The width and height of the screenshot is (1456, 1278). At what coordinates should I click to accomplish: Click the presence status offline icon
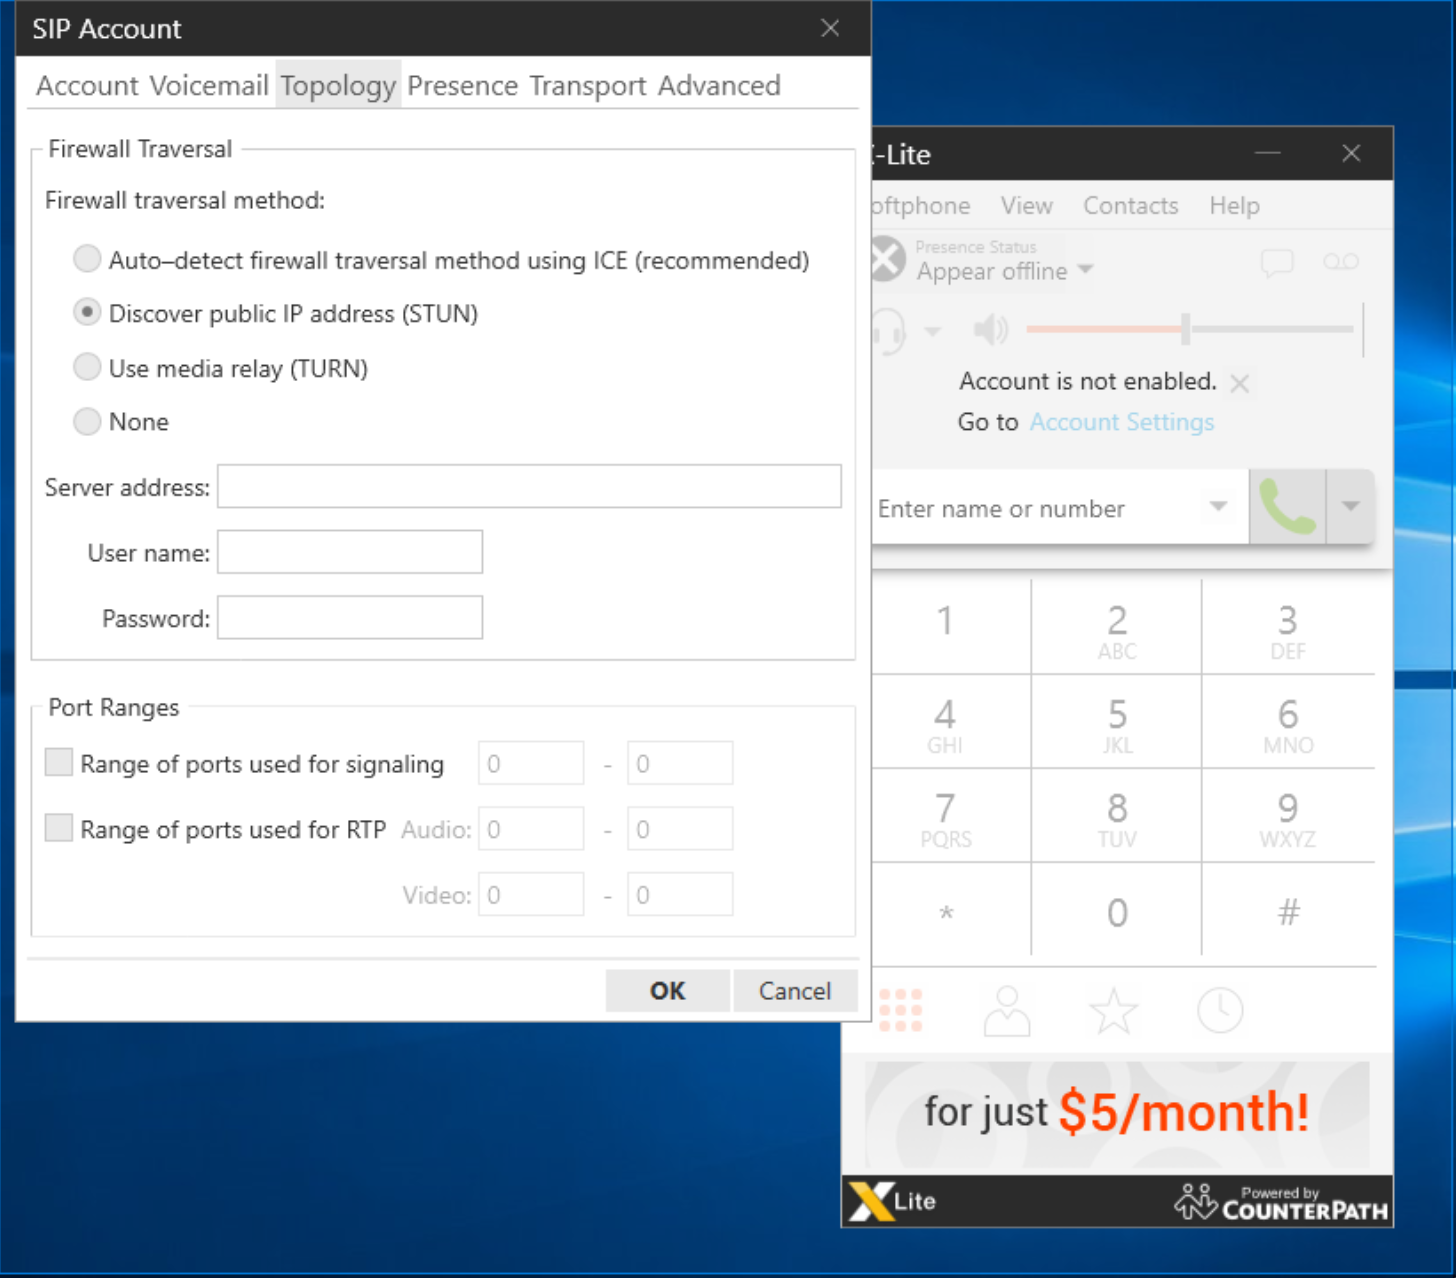coord(887,260)
